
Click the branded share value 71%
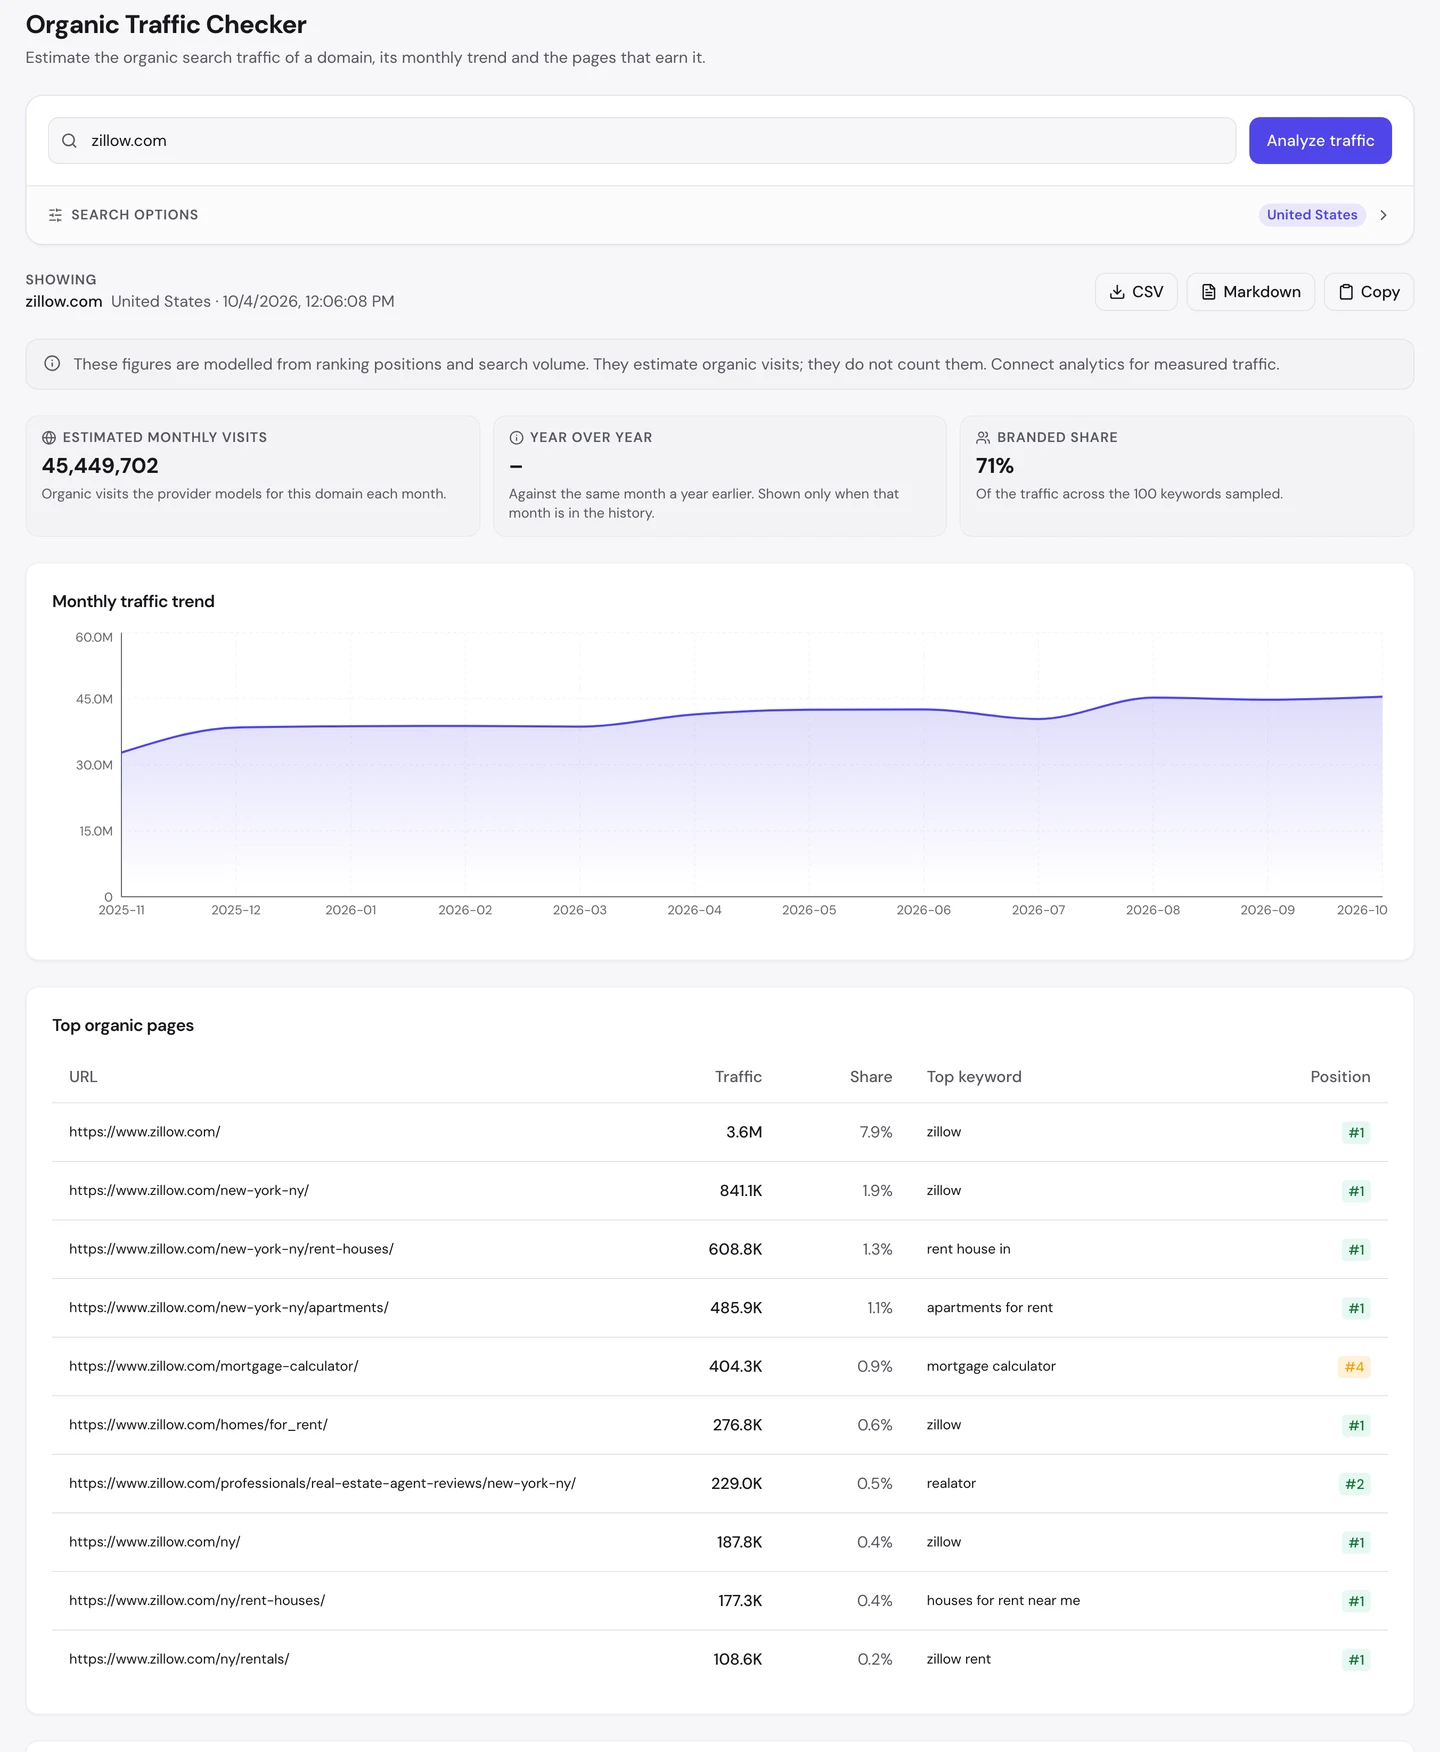pos(995,466)
